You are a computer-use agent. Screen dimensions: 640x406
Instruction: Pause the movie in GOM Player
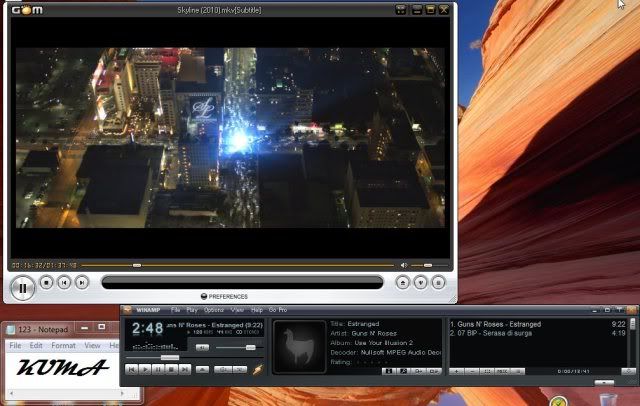click(22, 288)
